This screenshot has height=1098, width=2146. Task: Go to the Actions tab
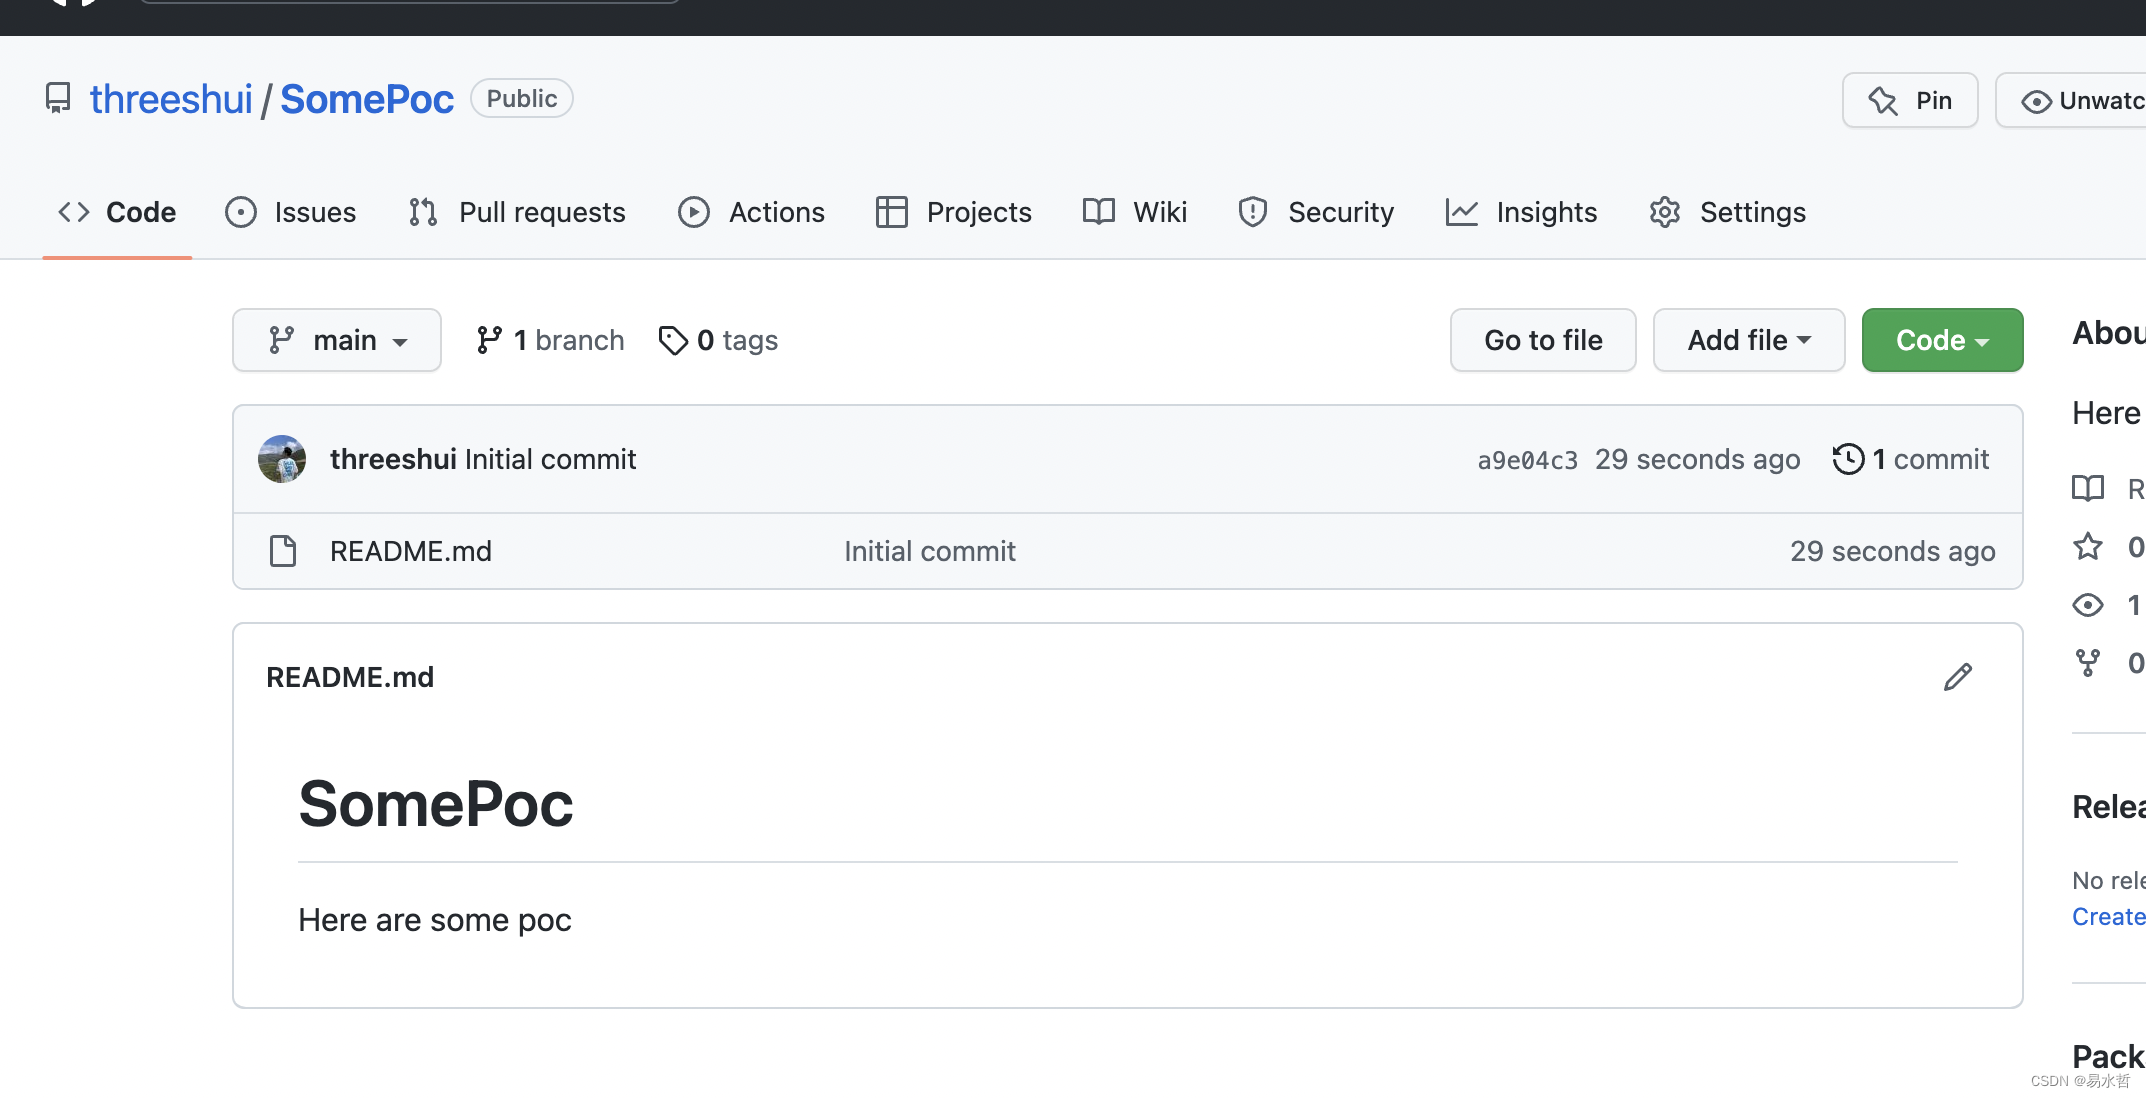point(751,212)
